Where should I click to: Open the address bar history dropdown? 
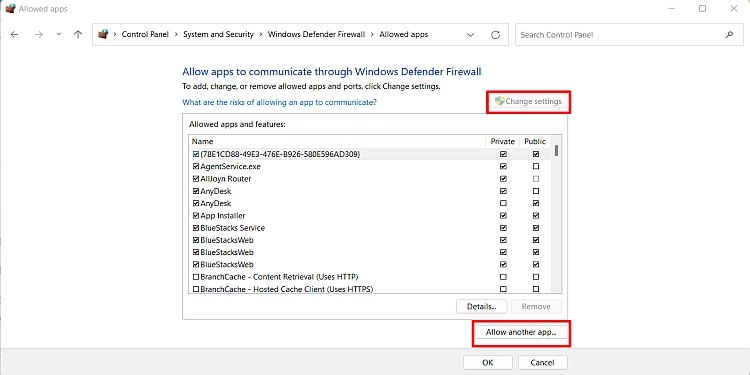coord(471,35)
